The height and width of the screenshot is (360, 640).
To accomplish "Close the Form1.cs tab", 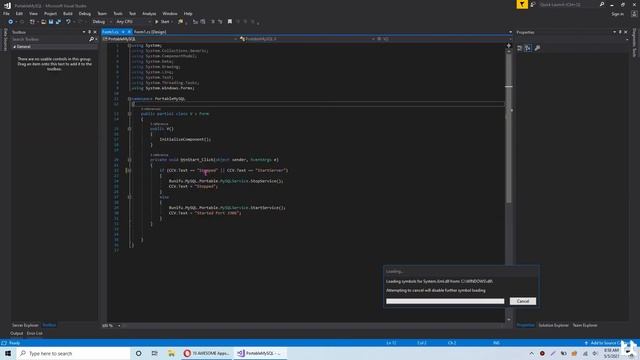I will (x=129, y=32).
